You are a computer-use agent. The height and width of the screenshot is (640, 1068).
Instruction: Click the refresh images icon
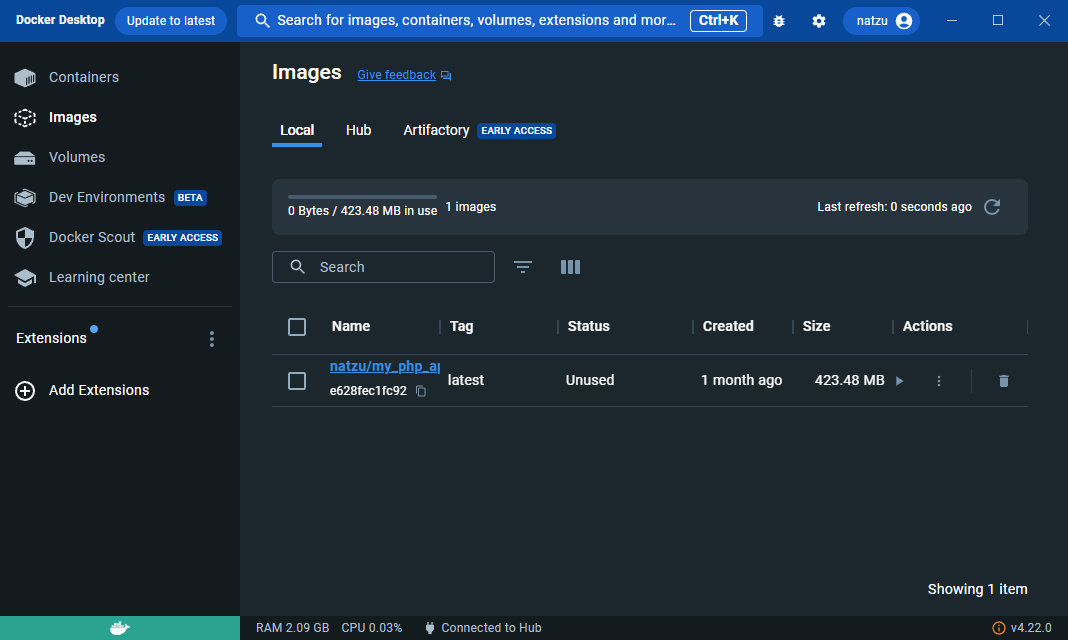992,207
